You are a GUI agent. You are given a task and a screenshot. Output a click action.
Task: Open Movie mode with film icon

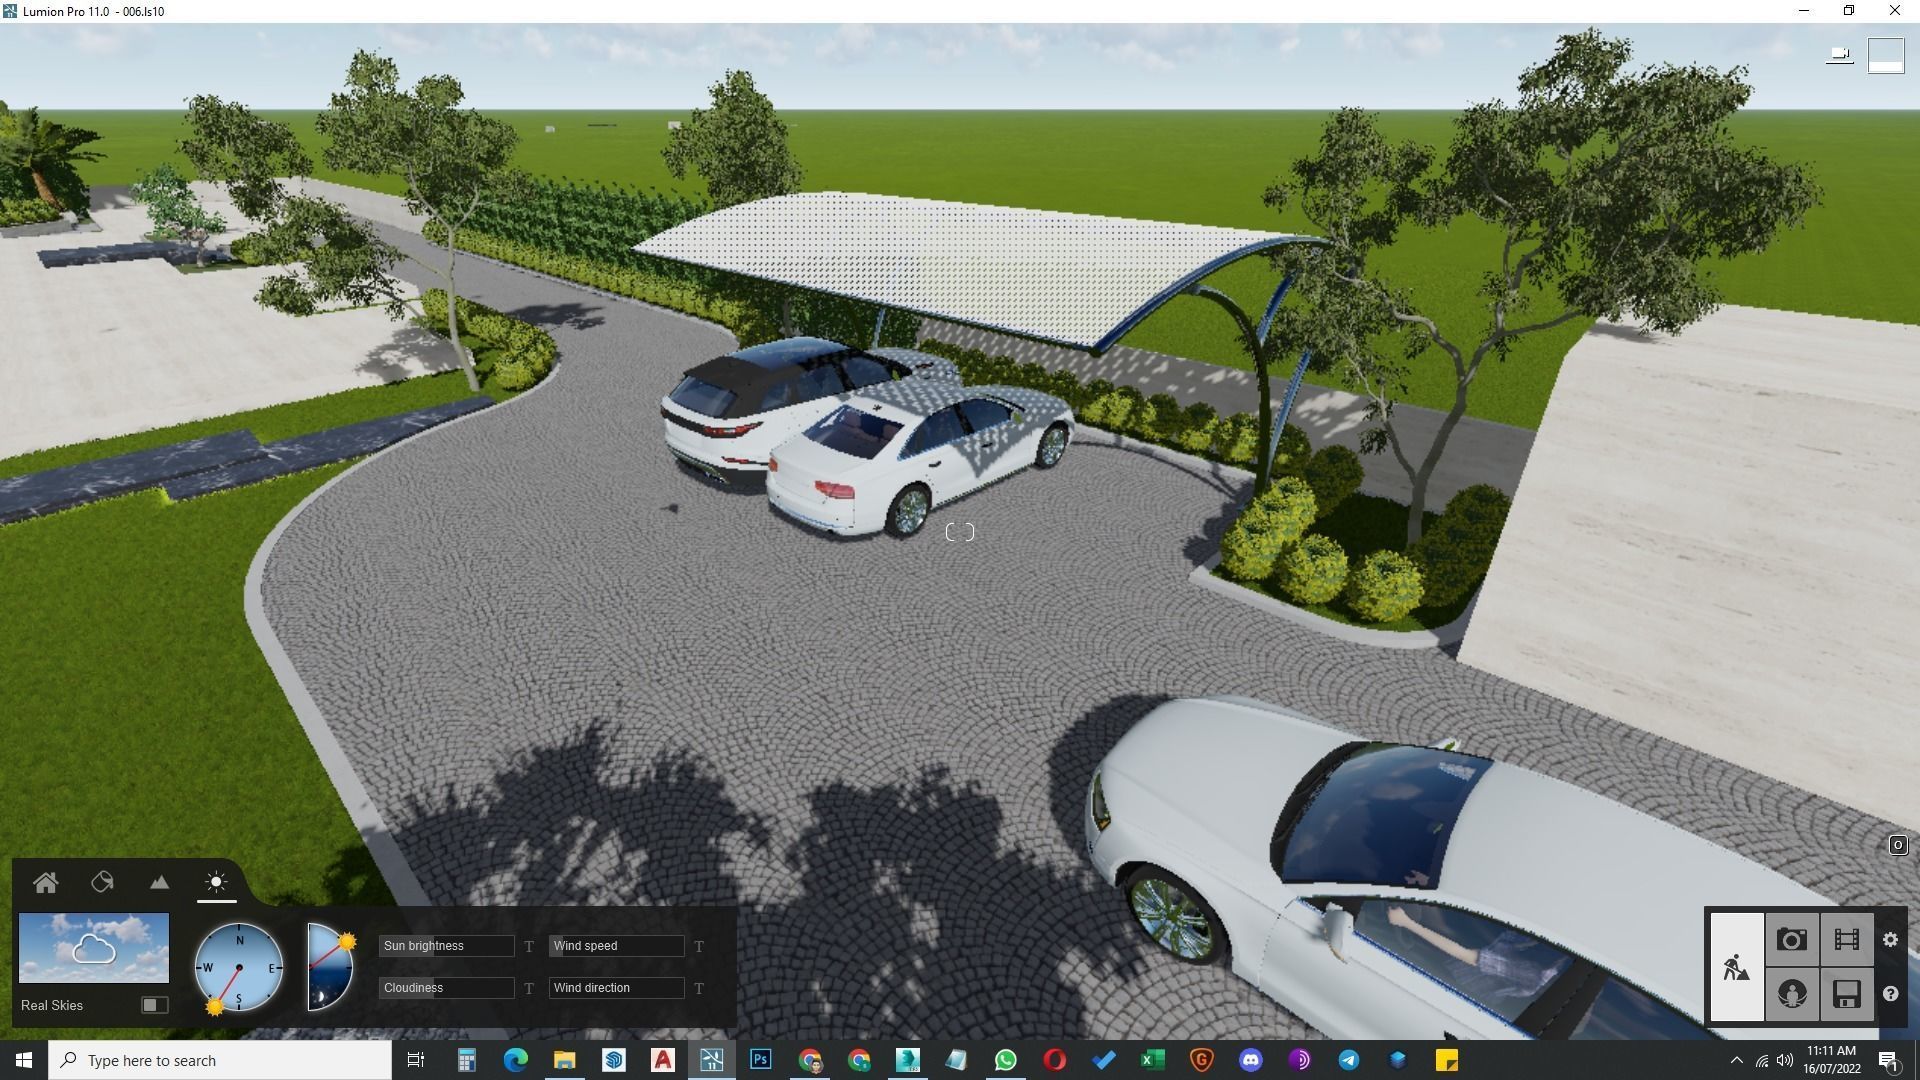click(1846, 940)
